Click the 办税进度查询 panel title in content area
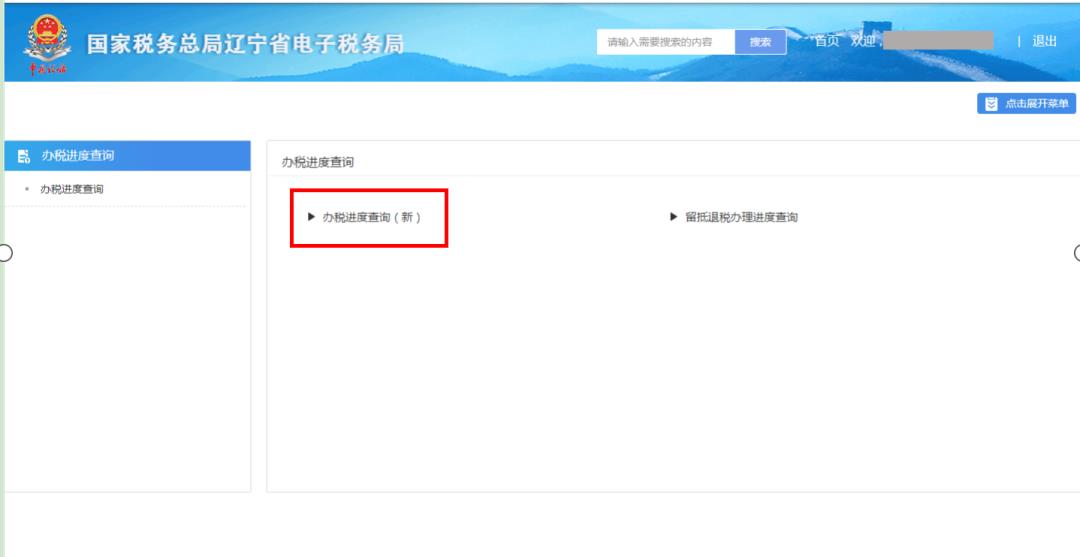The width and height of the screenshot is (1080, 557). click(x=317, y=162)
